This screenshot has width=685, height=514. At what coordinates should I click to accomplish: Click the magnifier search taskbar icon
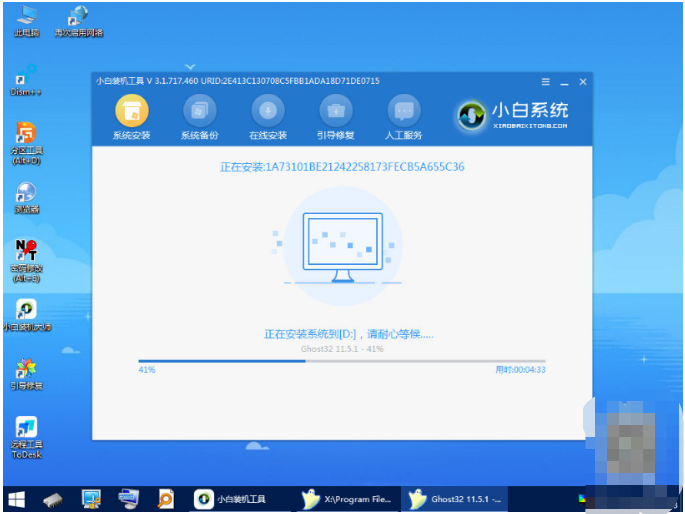[x=166, y=499]
